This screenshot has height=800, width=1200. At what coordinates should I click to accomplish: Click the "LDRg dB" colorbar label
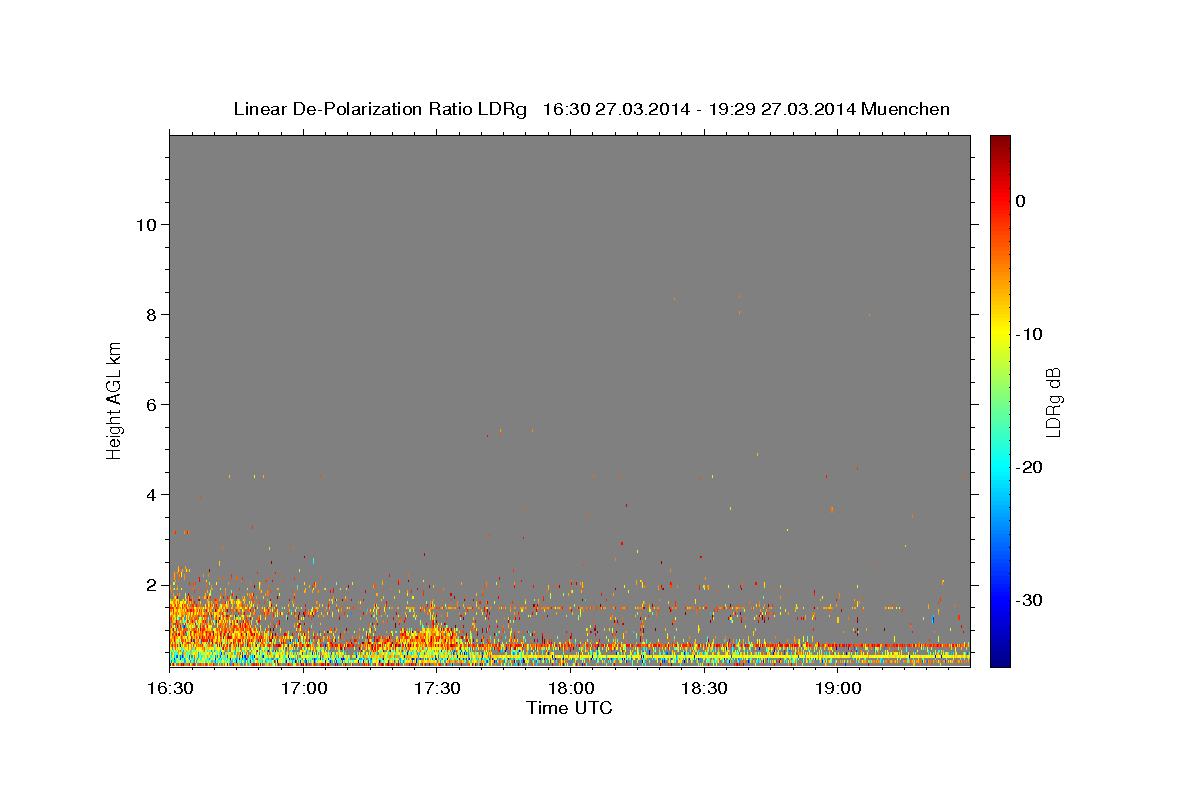point(1052,402)
